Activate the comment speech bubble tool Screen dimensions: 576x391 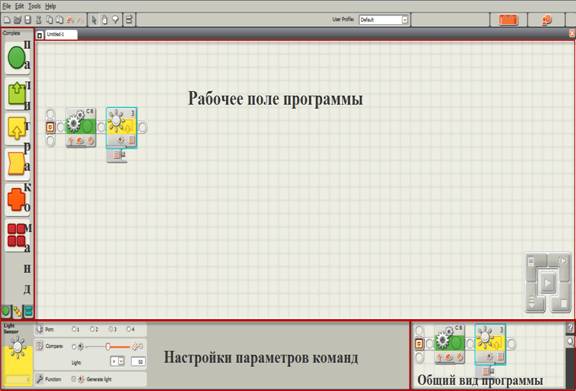coord(115,19)
